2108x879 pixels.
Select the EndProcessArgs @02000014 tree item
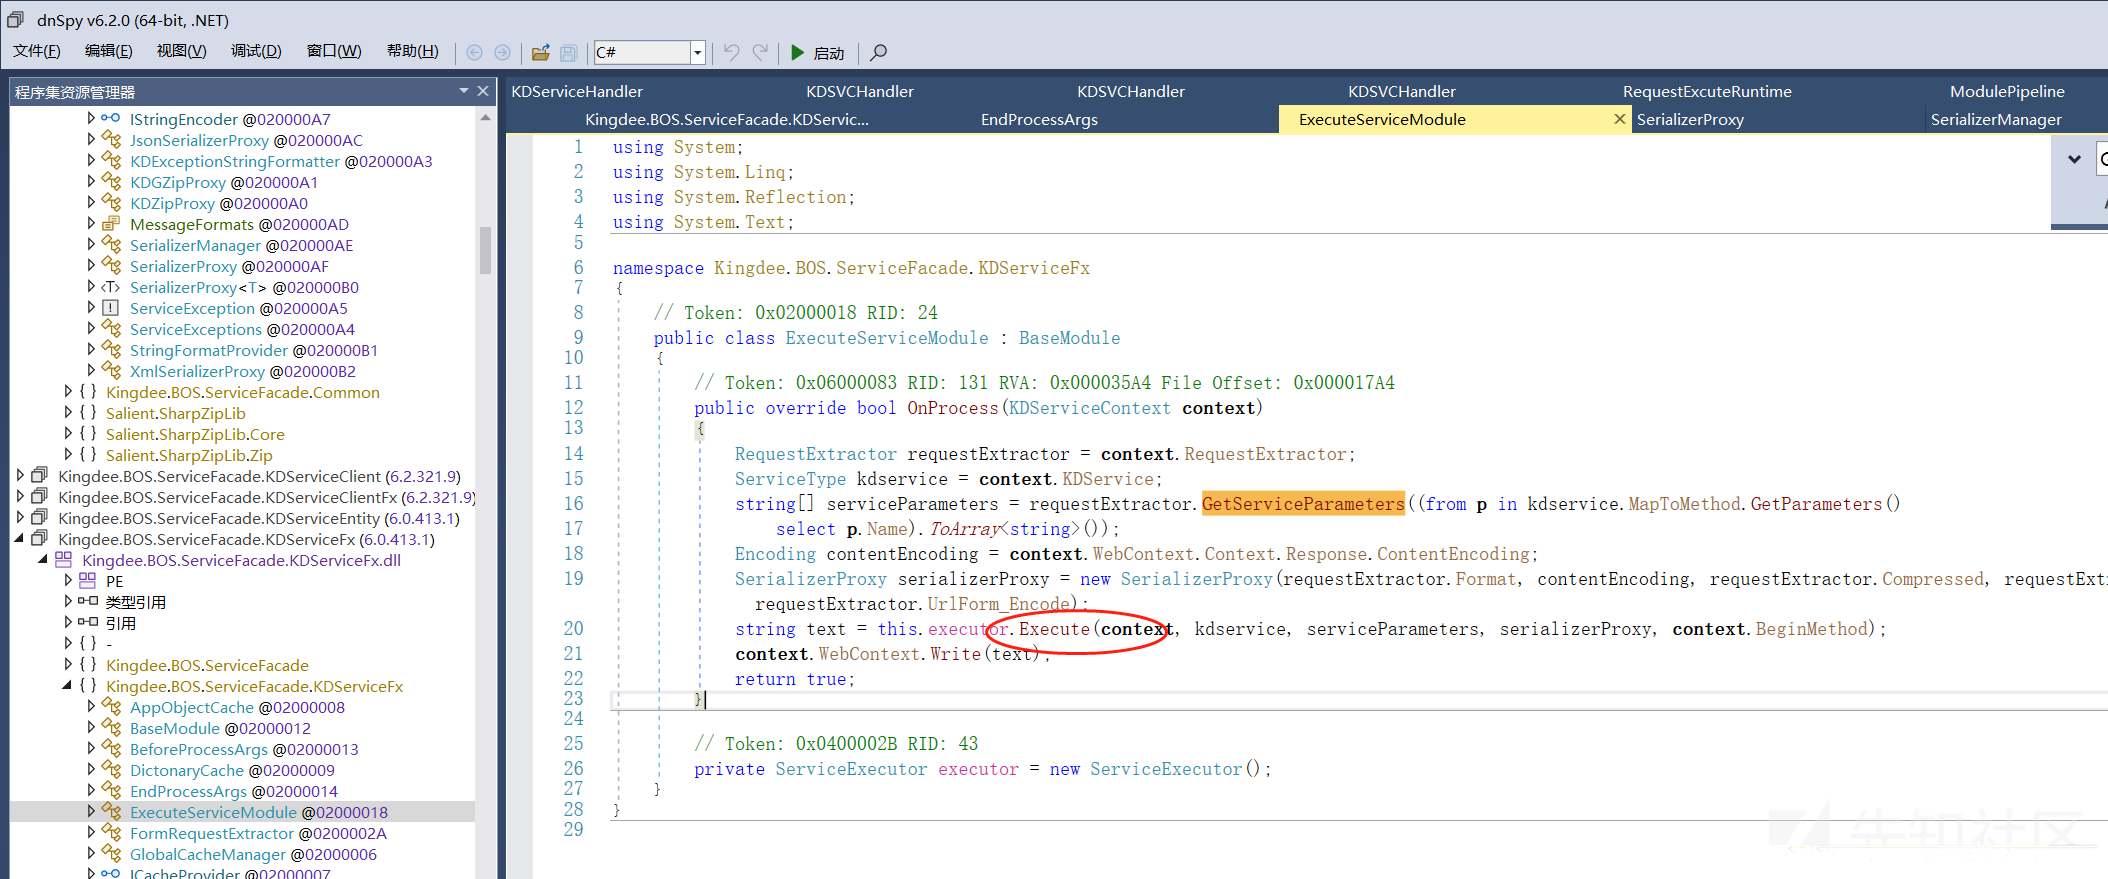click(234, 791)
